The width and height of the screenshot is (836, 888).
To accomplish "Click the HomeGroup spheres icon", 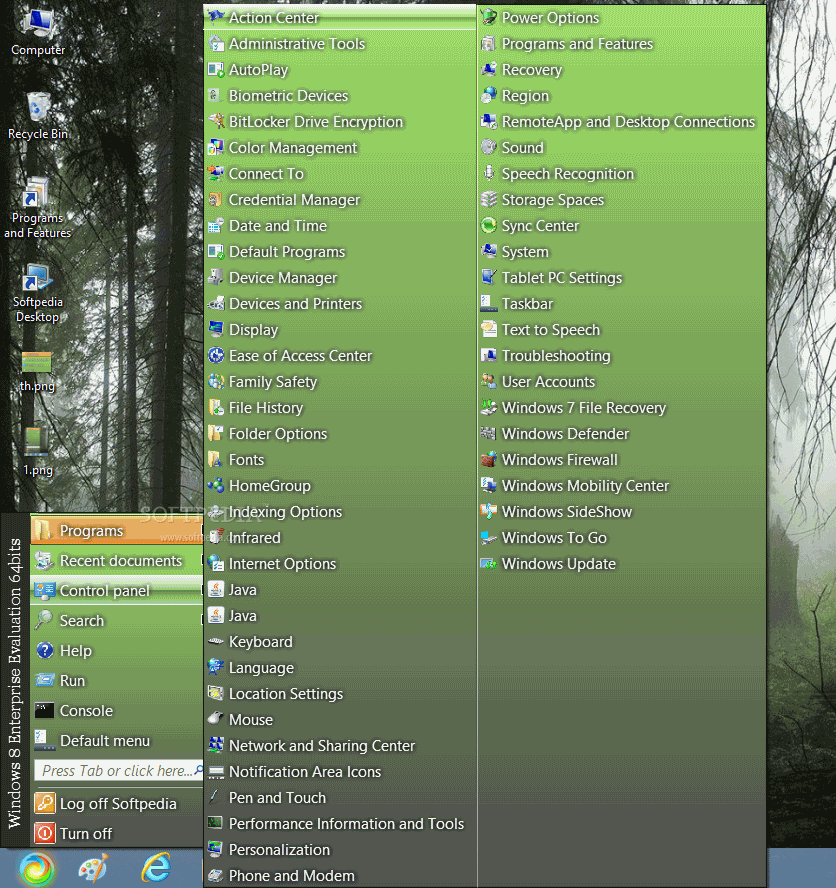I will point(216,485).
